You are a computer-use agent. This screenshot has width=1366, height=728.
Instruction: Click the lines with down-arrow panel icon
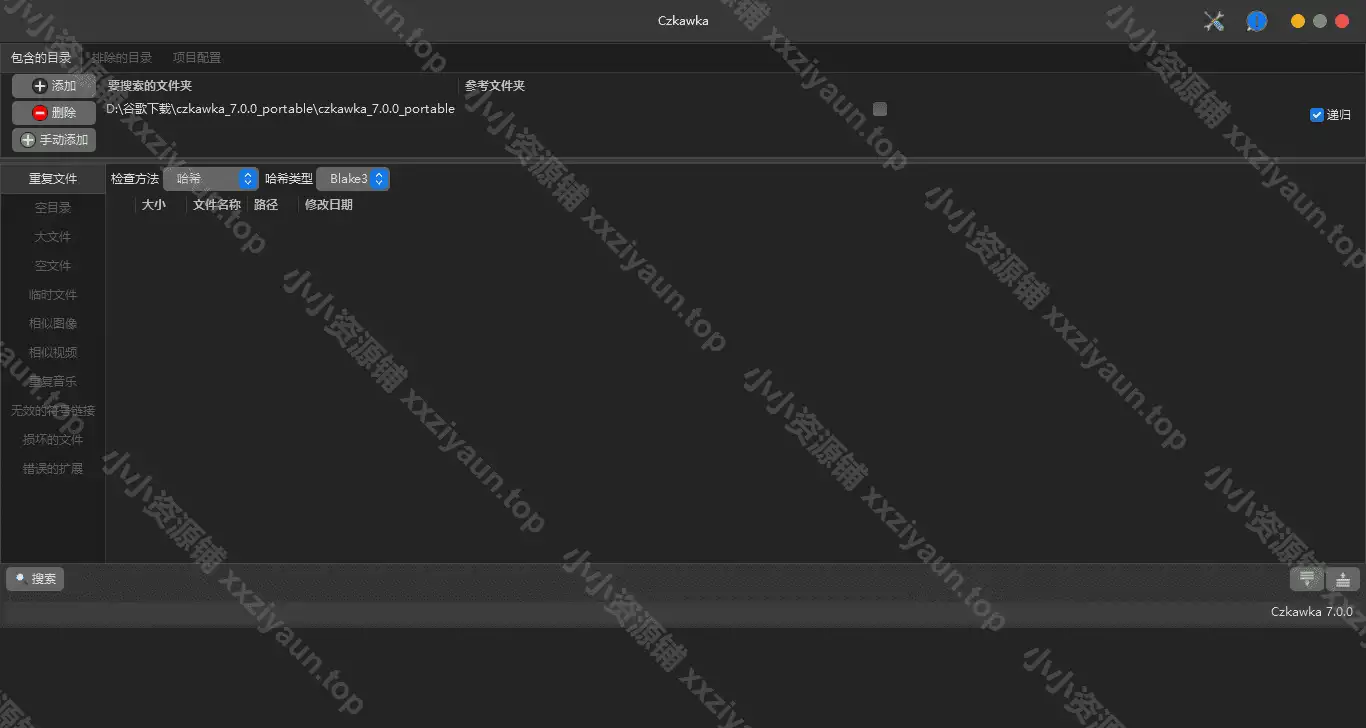click(1306, 578)
